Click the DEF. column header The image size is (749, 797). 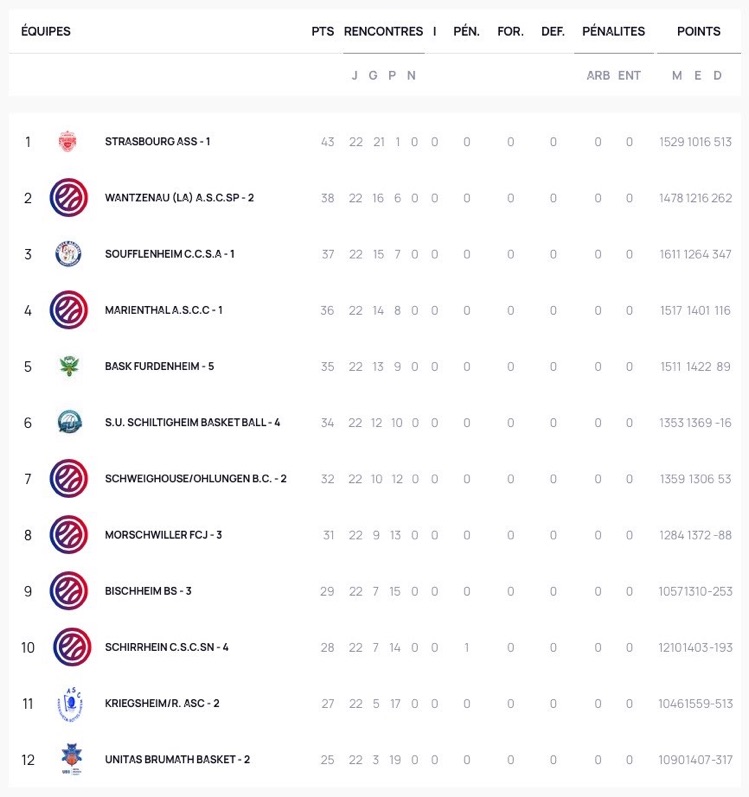(553, 32)
